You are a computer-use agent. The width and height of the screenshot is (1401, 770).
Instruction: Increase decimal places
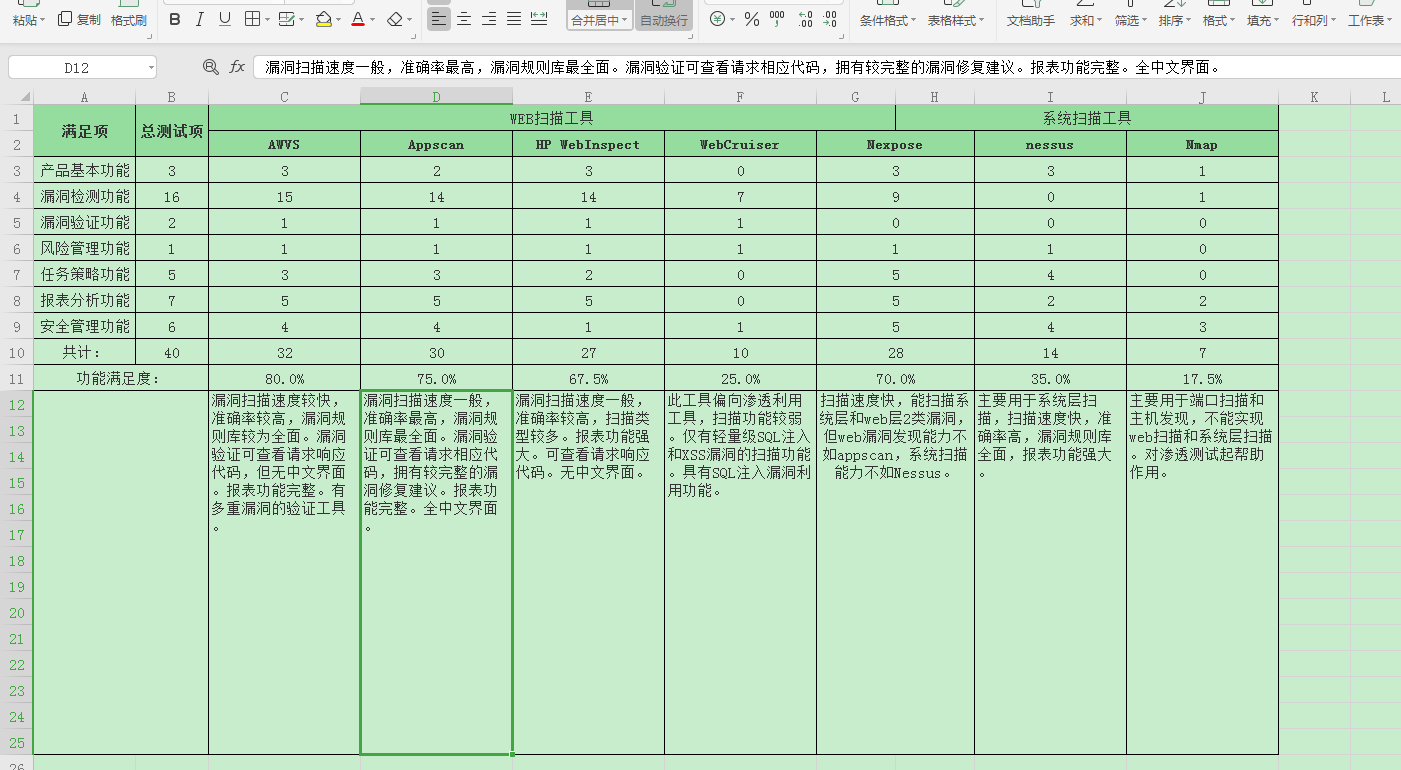(x=804, y=19)
